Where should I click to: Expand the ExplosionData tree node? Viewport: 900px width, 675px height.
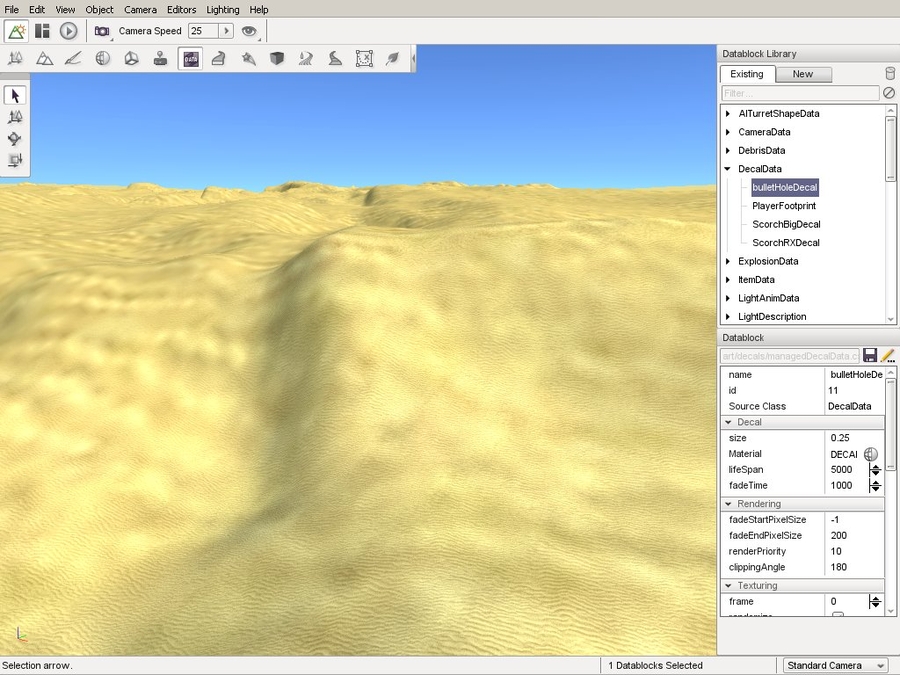(728, 261)
